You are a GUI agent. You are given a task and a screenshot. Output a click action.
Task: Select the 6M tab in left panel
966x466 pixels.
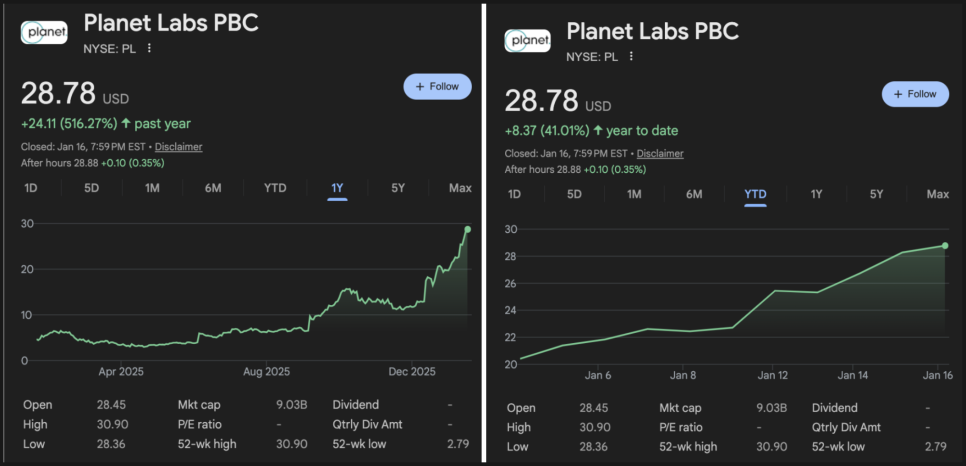pyautogui.click(x=213, y=188)
